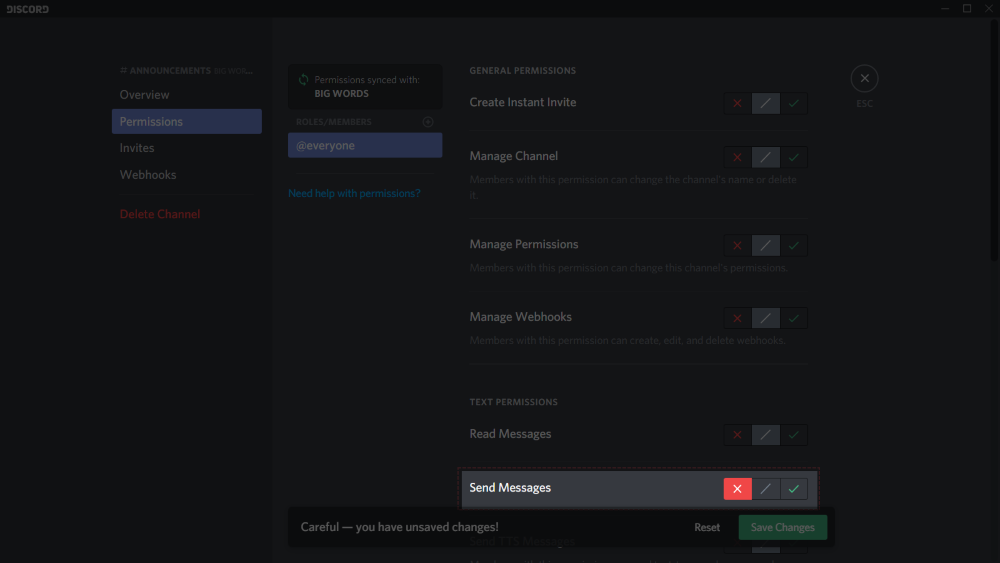Deny Manage Permissions with red X

pos(737,245)
